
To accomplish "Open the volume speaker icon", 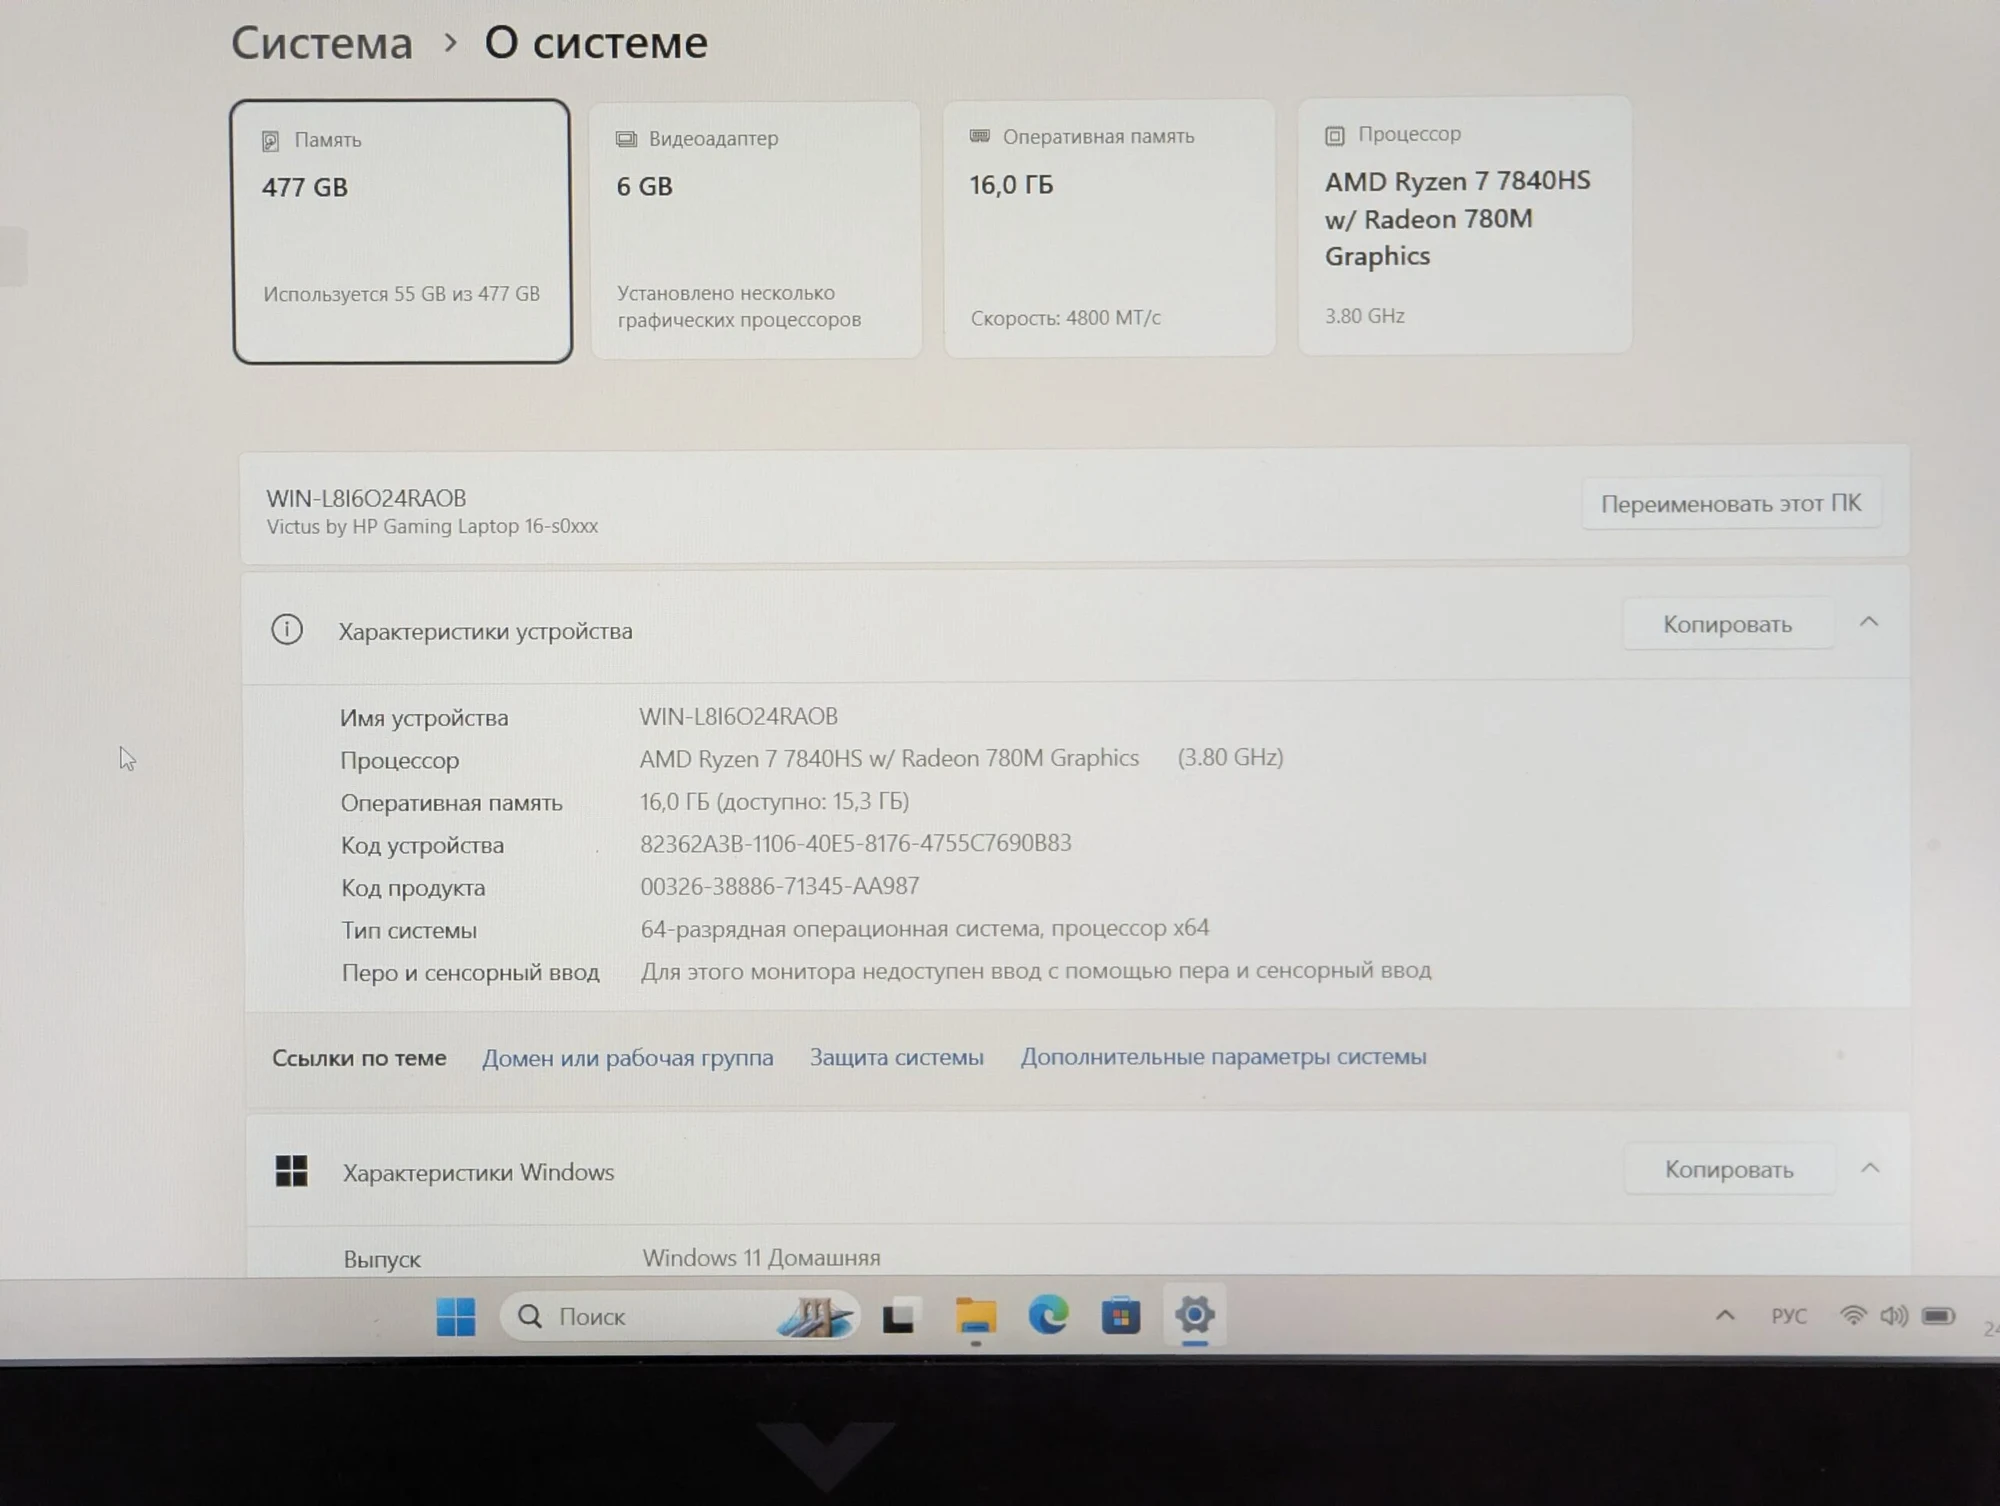I will click(1894, 1316).
